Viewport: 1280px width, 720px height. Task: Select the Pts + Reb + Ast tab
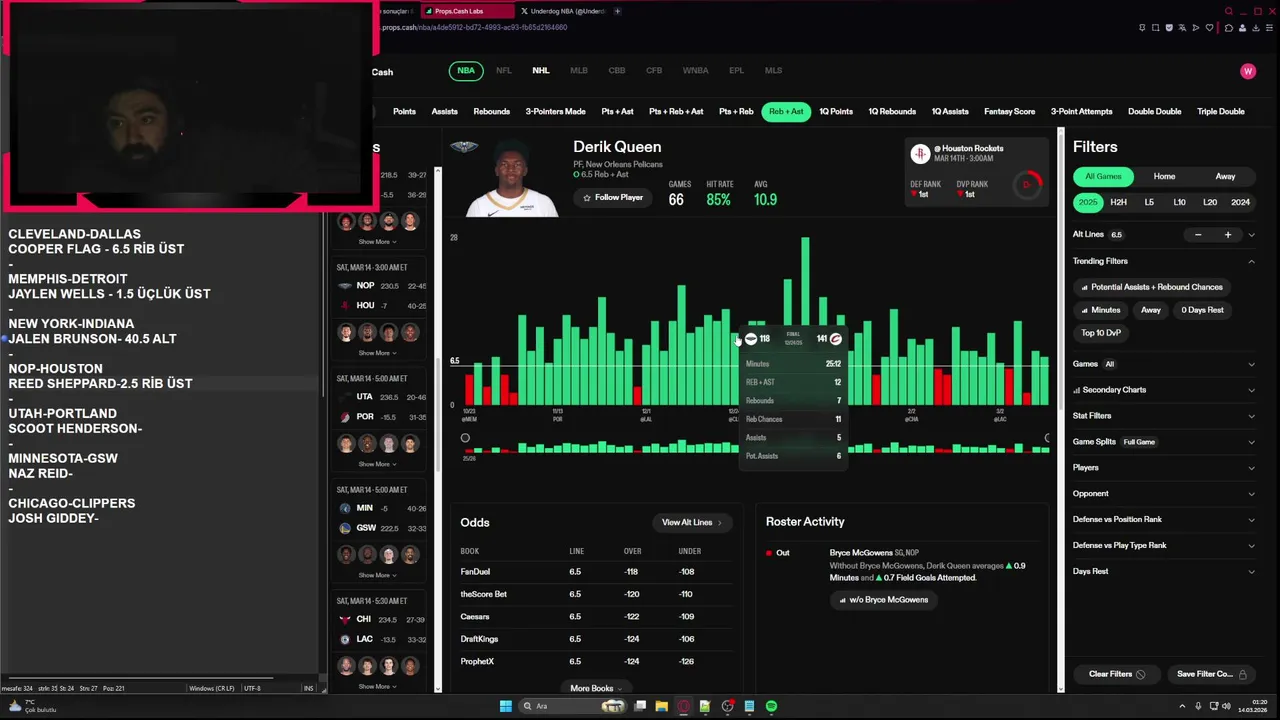click(x=676, y=112)
